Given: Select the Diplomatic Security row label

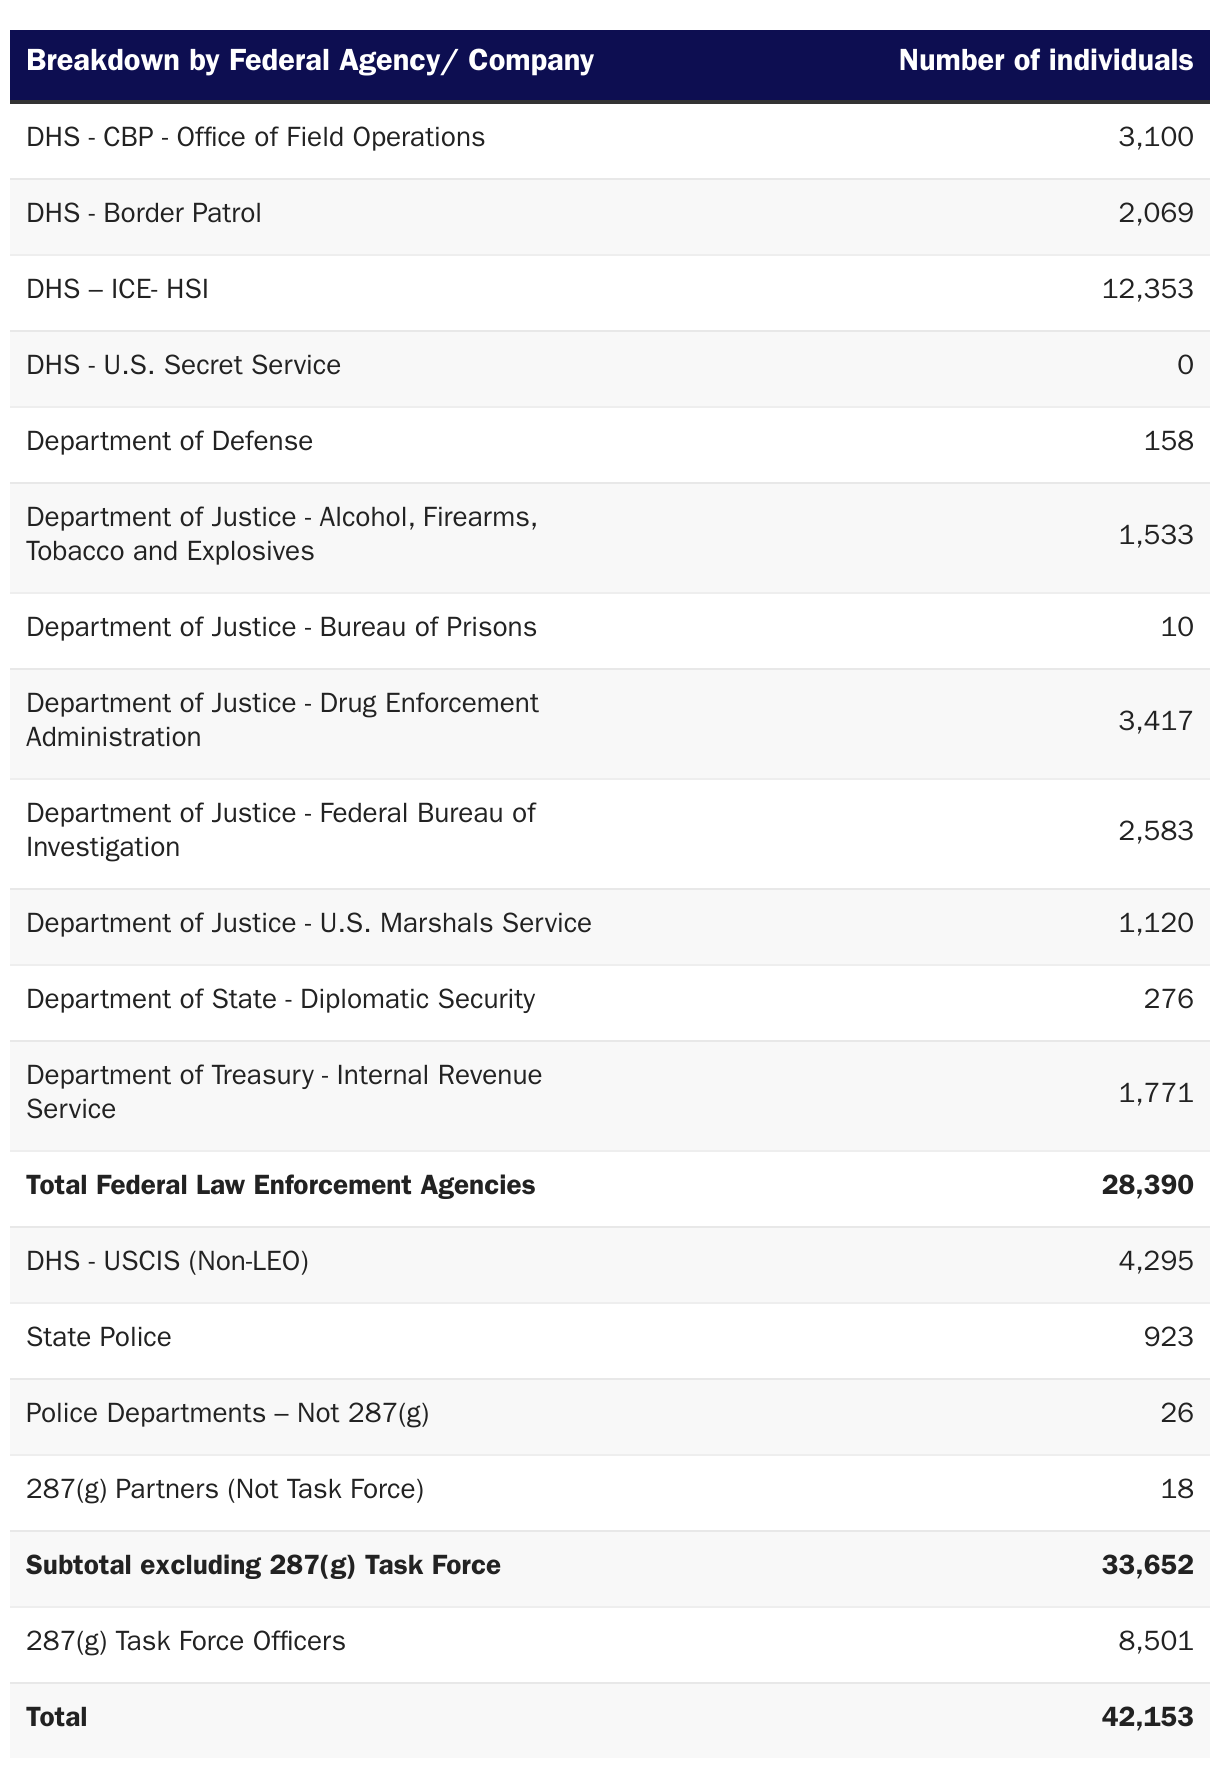Looking at the screenshot, I should (x=280, y=999).
